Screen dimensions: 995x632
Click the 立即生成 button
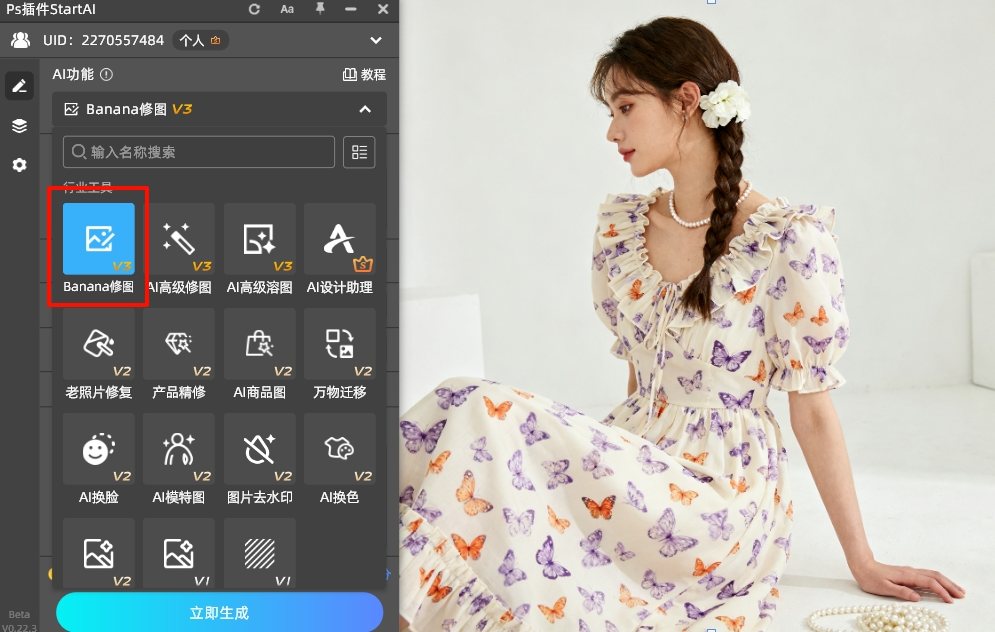[219, 612]
